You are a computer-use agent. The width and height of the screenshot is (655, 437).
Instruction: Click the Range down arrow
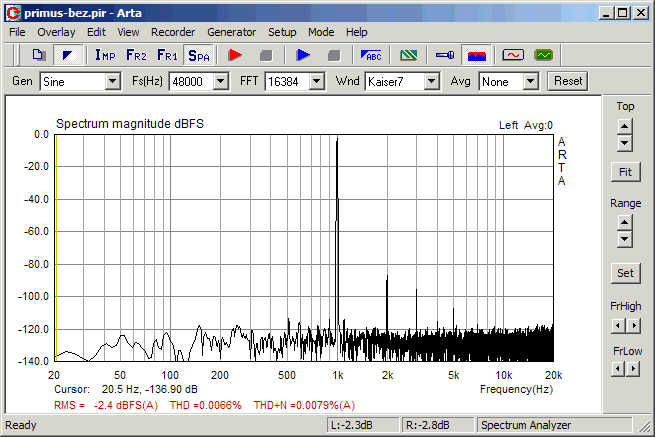625,239
